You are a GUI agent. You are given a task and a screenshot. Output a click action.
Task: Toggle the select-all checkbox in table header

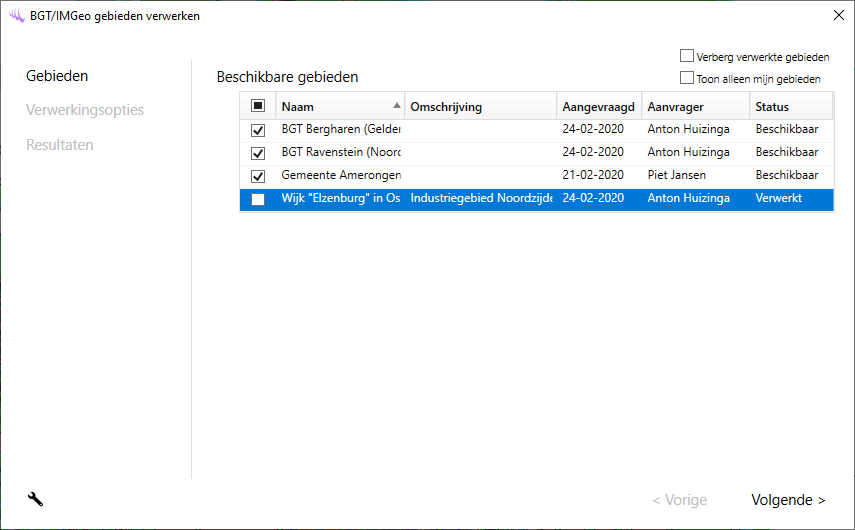pos(258,106)
